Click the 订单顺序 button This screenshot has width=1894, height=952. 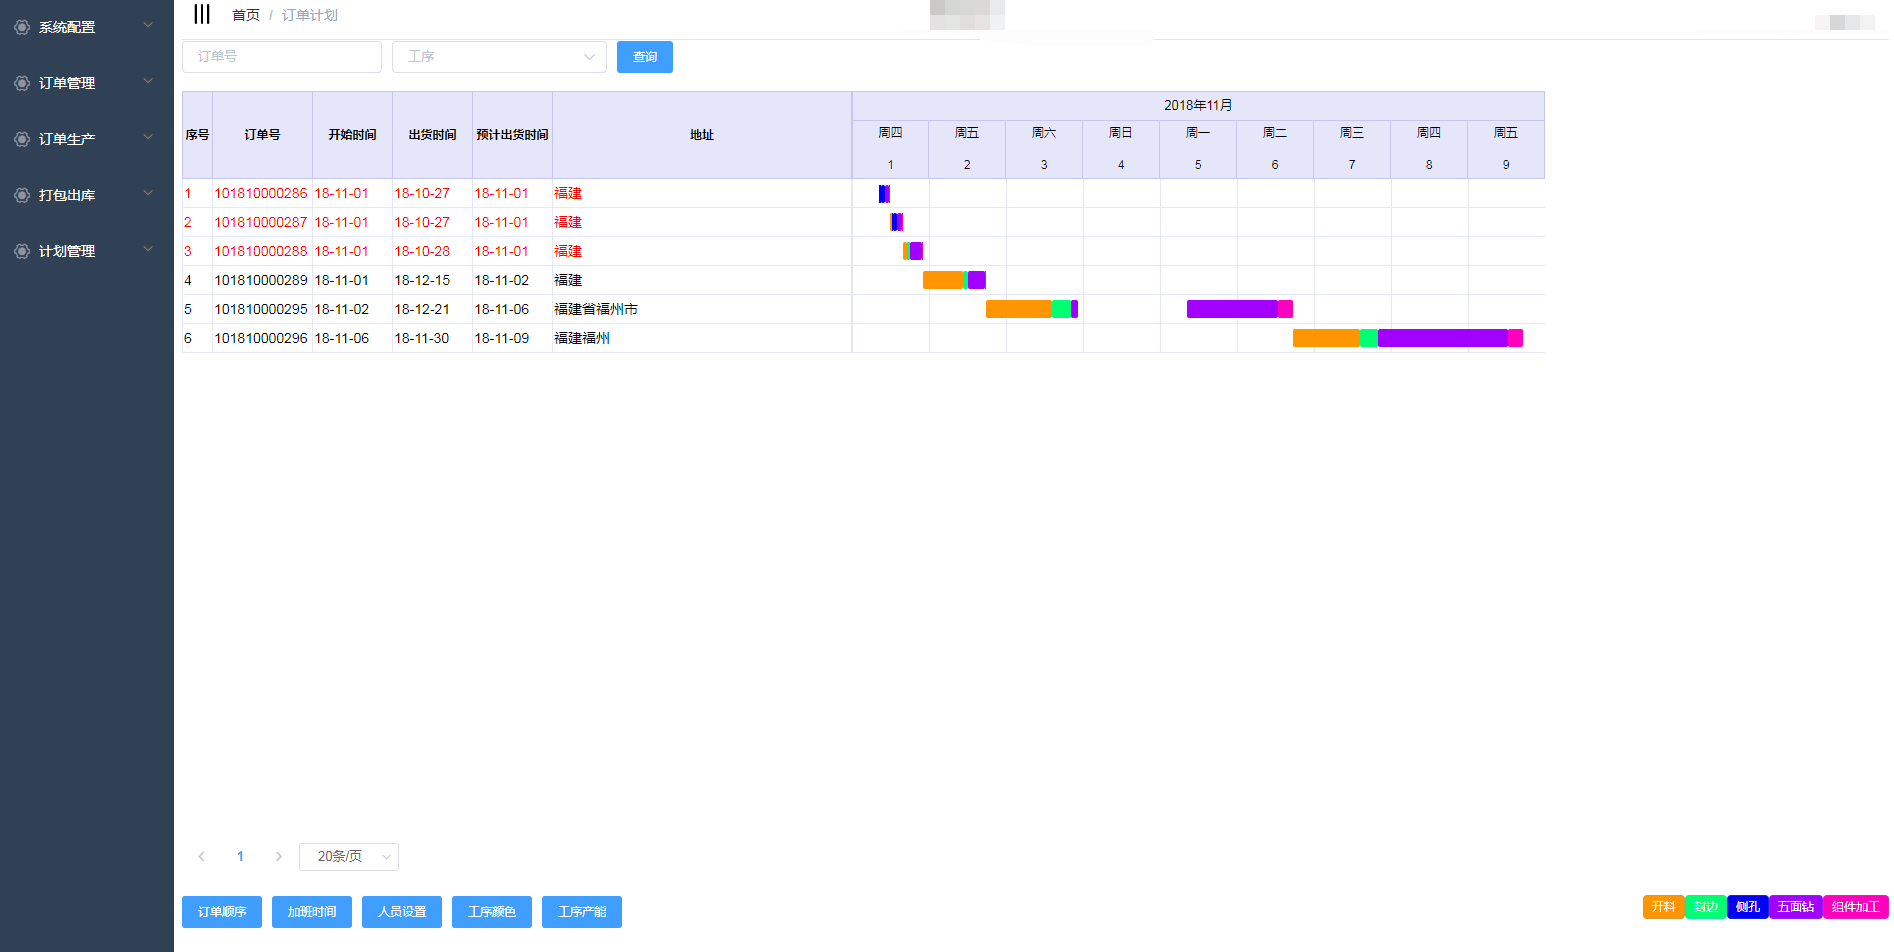pos(222,912)
